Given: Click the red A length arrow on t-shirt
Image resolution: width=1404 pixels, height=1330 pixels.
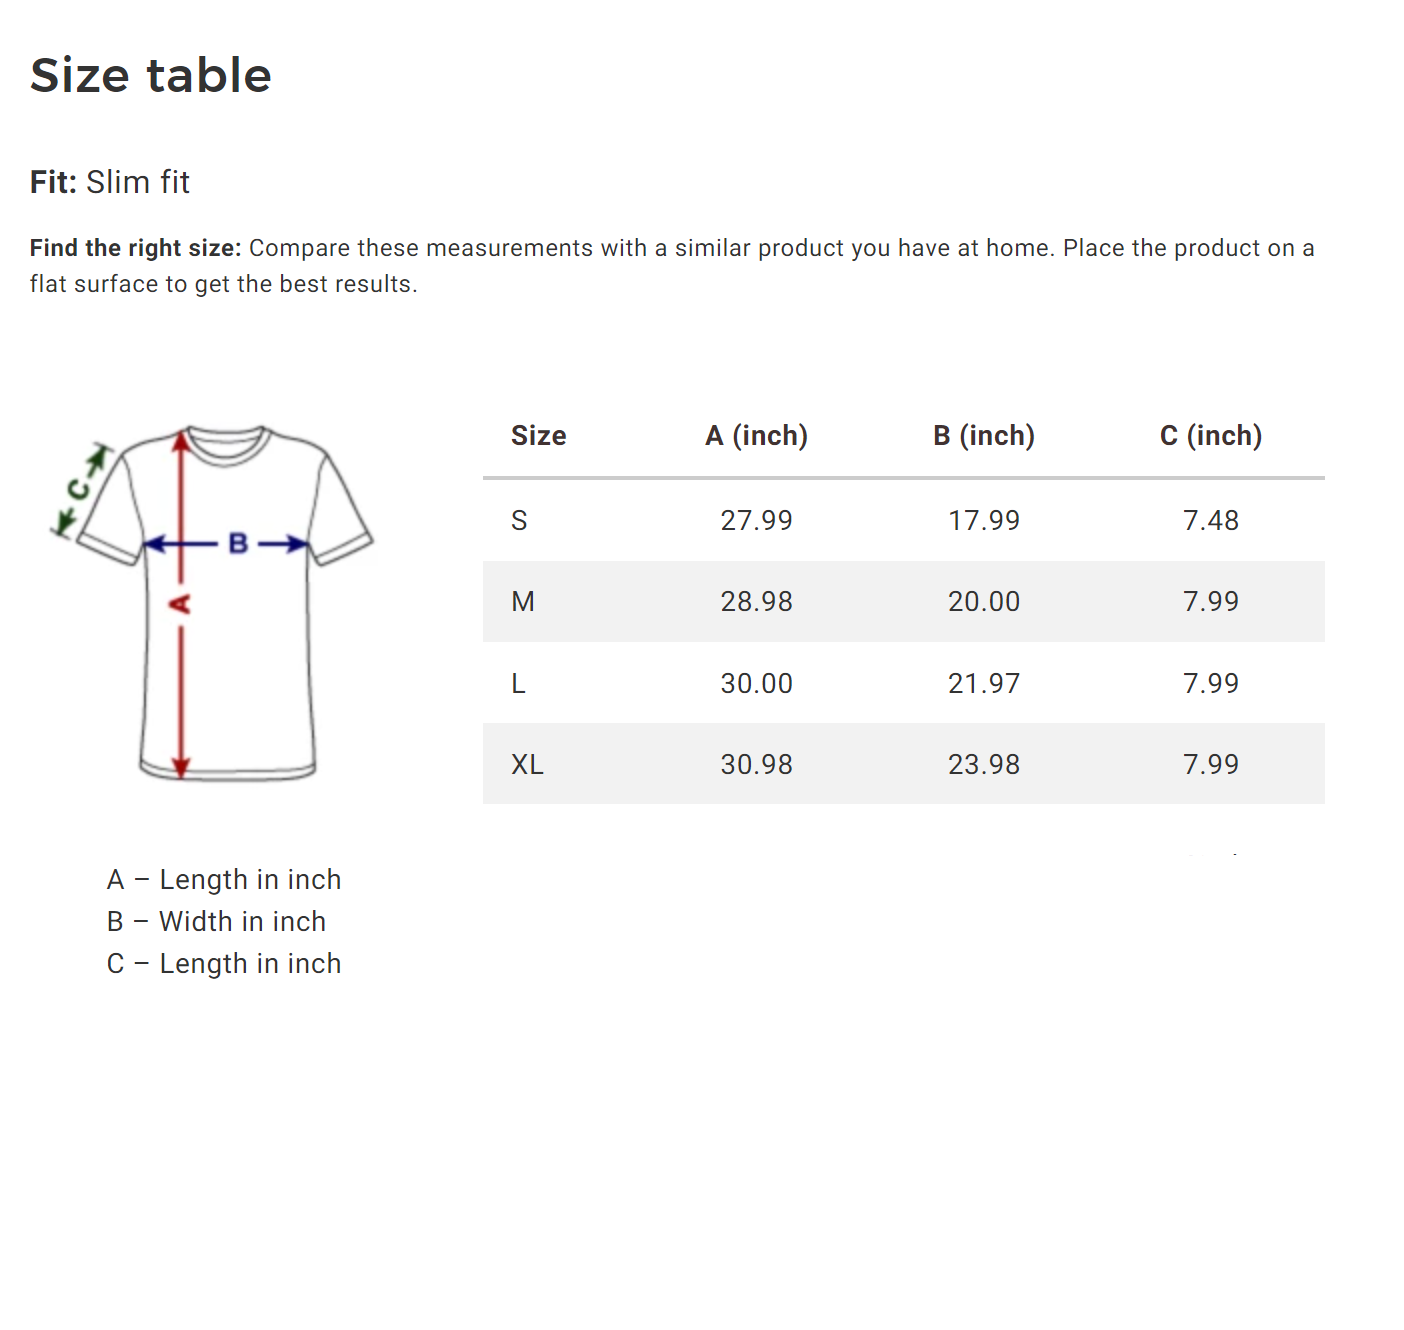Looking at the screenshot, I should pos(181,680).
